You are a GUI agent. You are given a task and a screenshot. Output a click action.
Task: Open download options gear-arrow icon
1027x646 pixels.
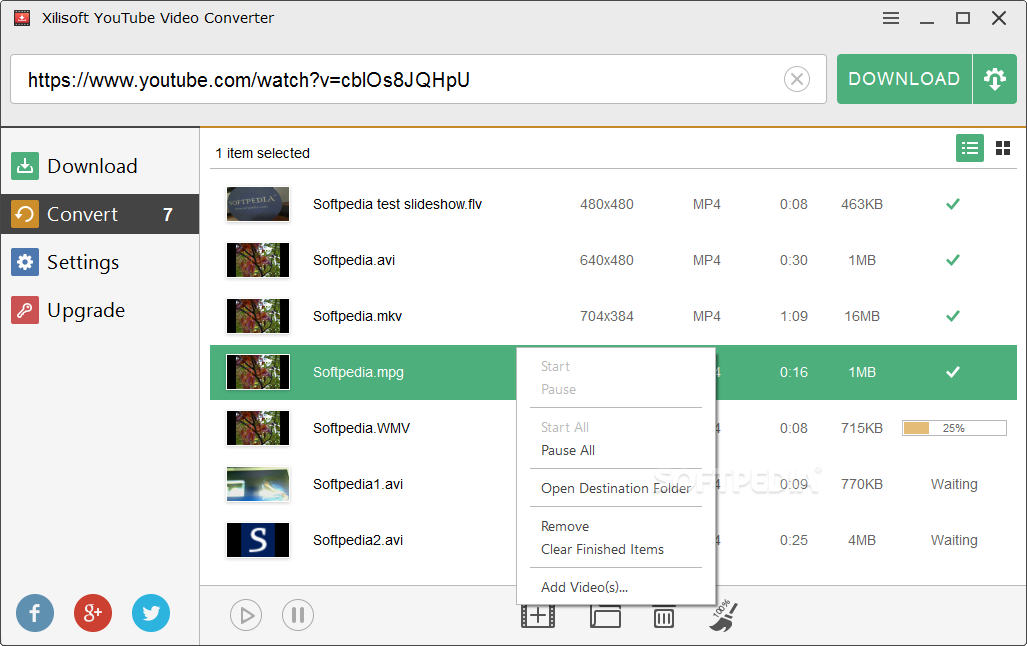click(994, 79)
